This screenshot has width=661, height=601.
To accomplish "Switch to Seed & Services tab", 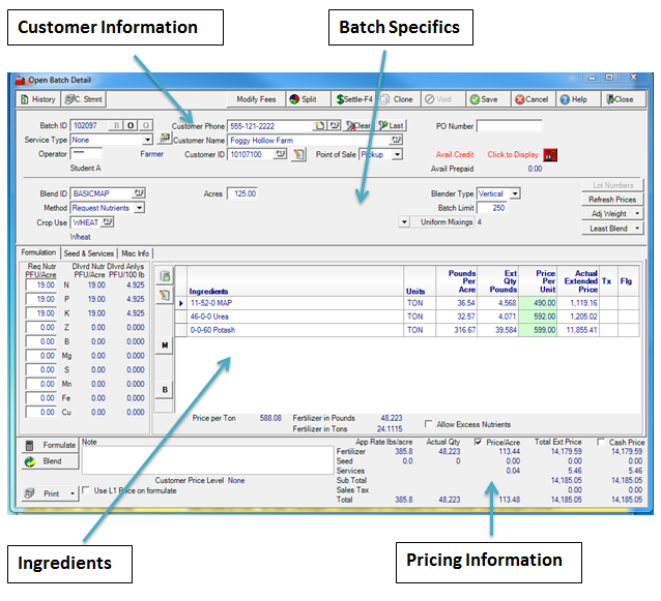I will click(x=89, y=254).
